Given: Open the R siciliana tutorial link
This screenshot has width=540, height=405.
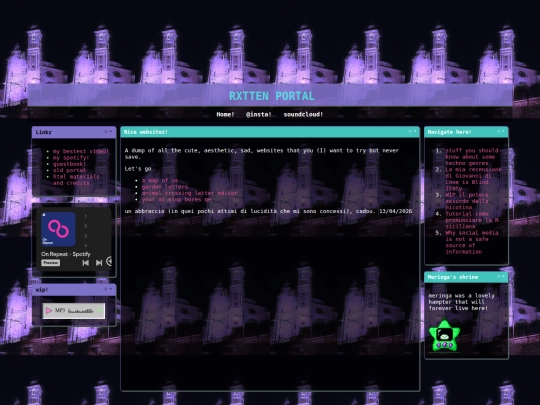Looking at the screenshot, I should (x=472, y=220).
